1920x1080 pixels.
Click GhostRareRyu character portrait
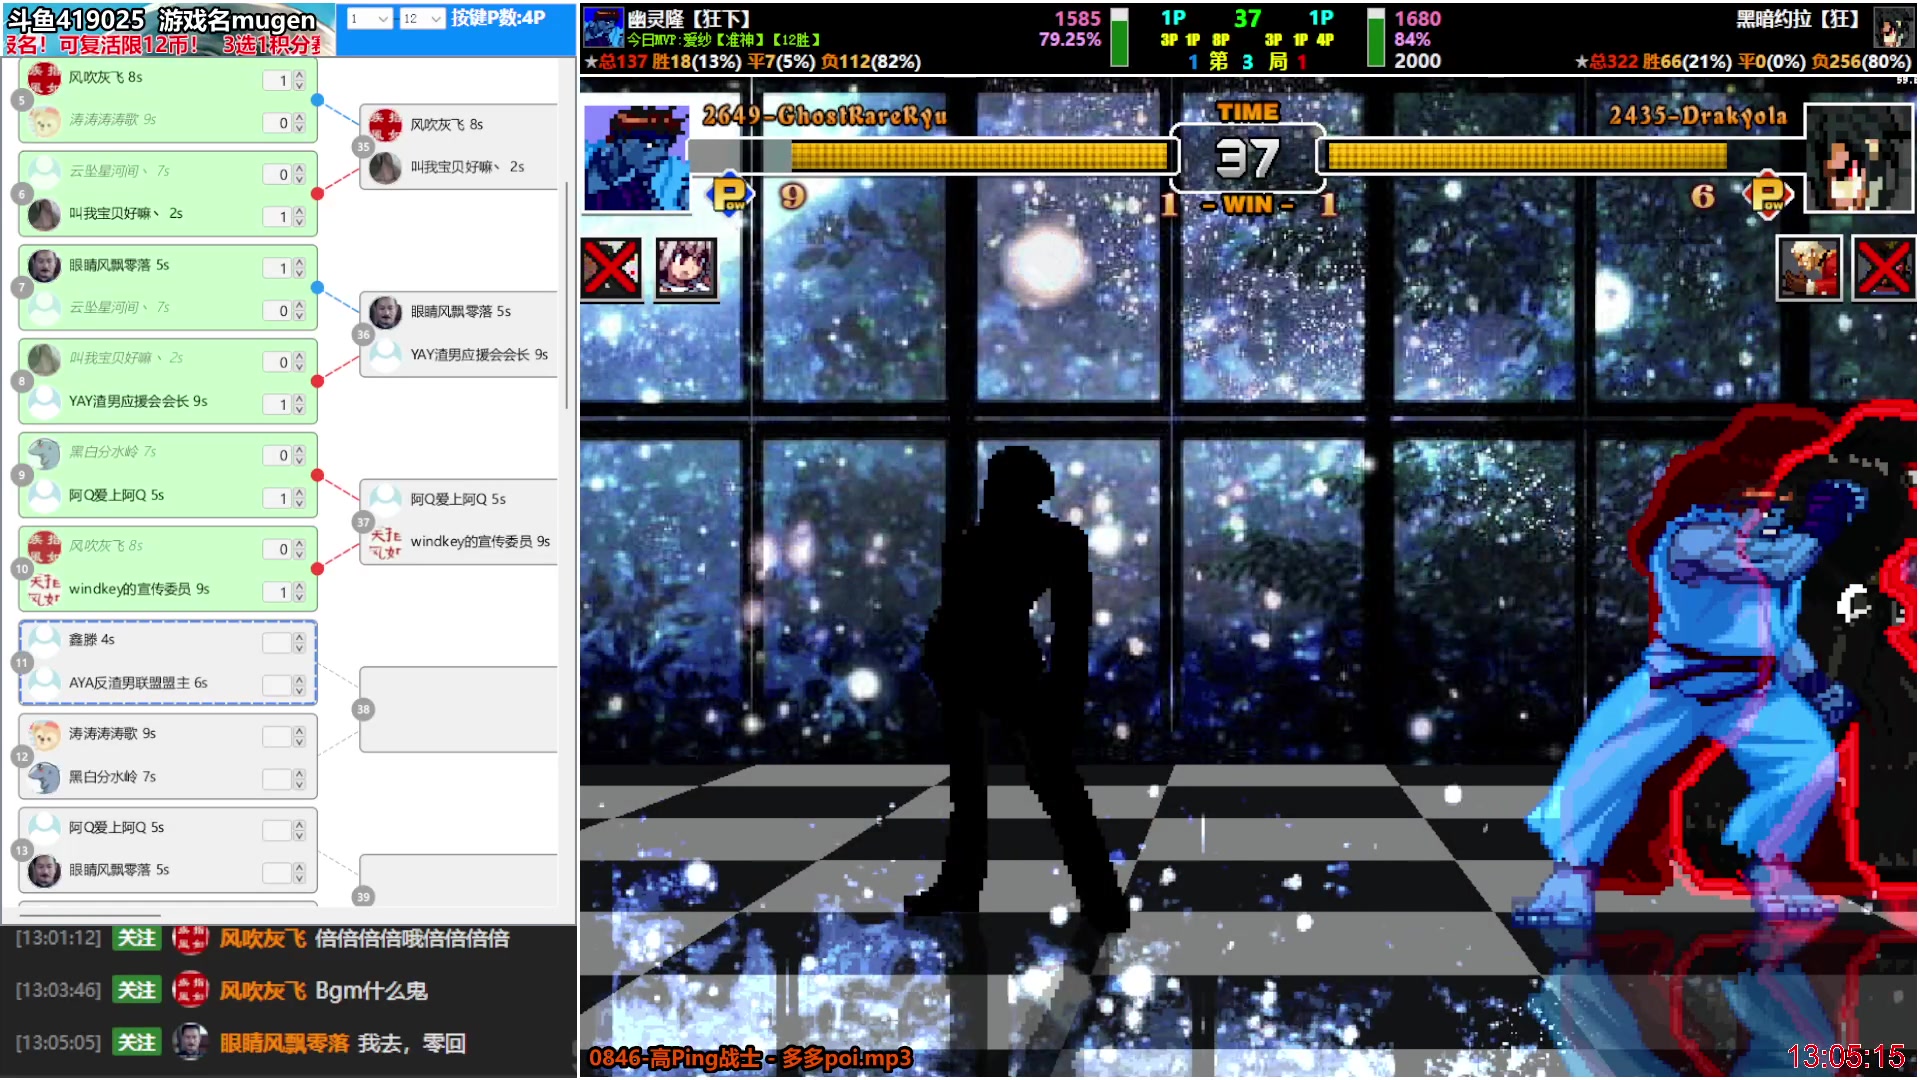click(x=637, y=158)
